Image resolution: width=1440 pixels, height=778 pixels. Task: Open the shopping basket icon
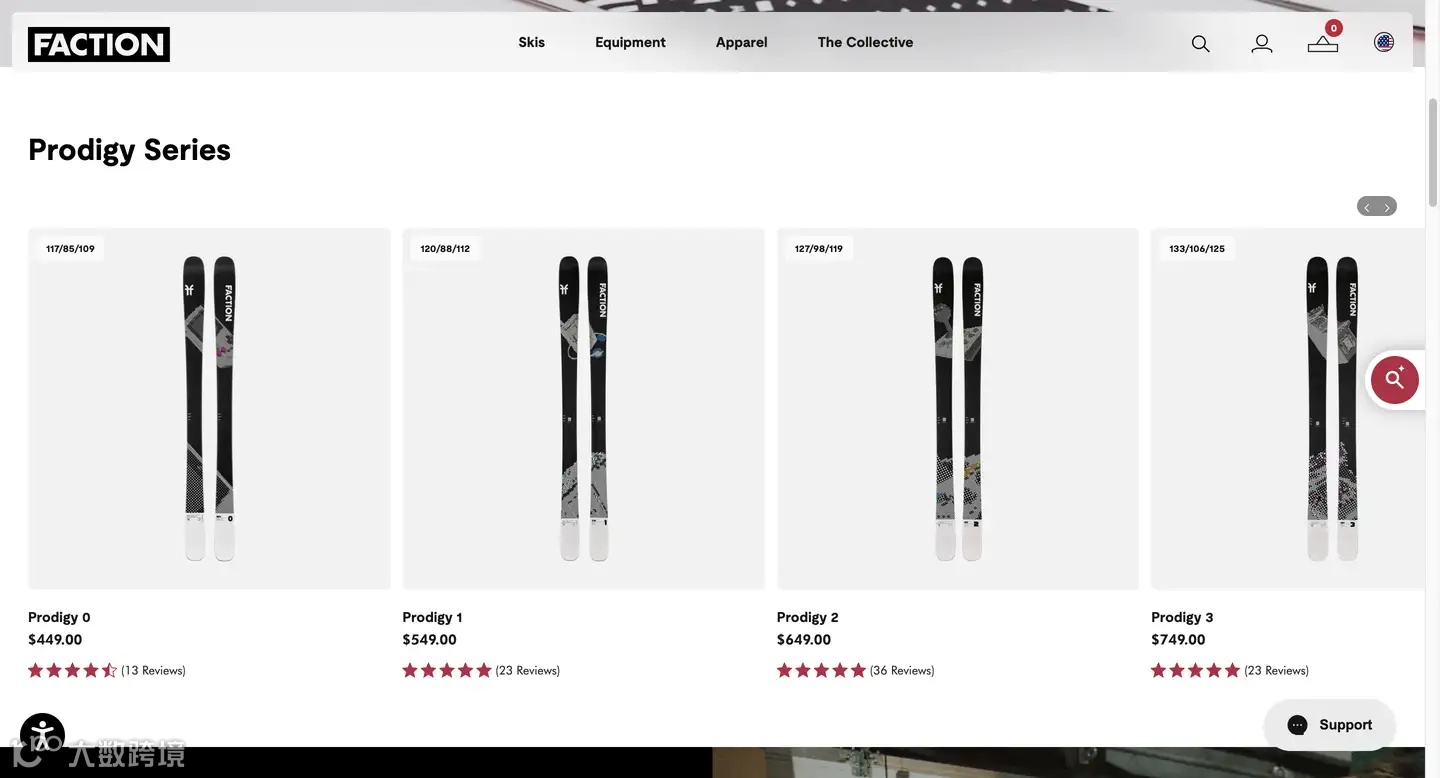1323,43
